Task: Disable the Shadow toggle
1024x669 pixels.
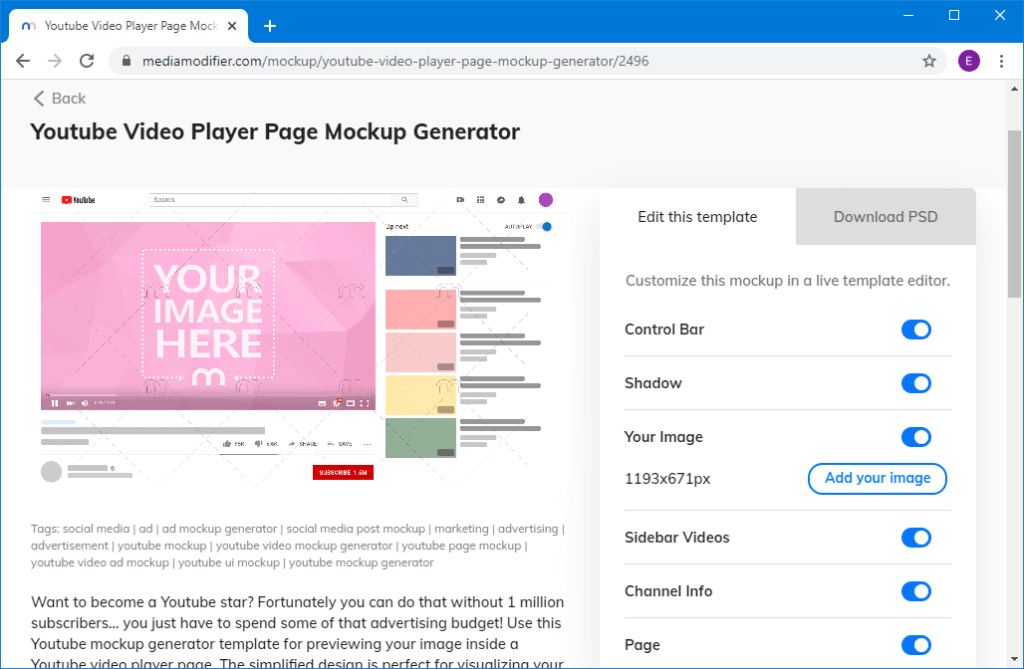Action: pyautogui.click(x=916, y=383)
